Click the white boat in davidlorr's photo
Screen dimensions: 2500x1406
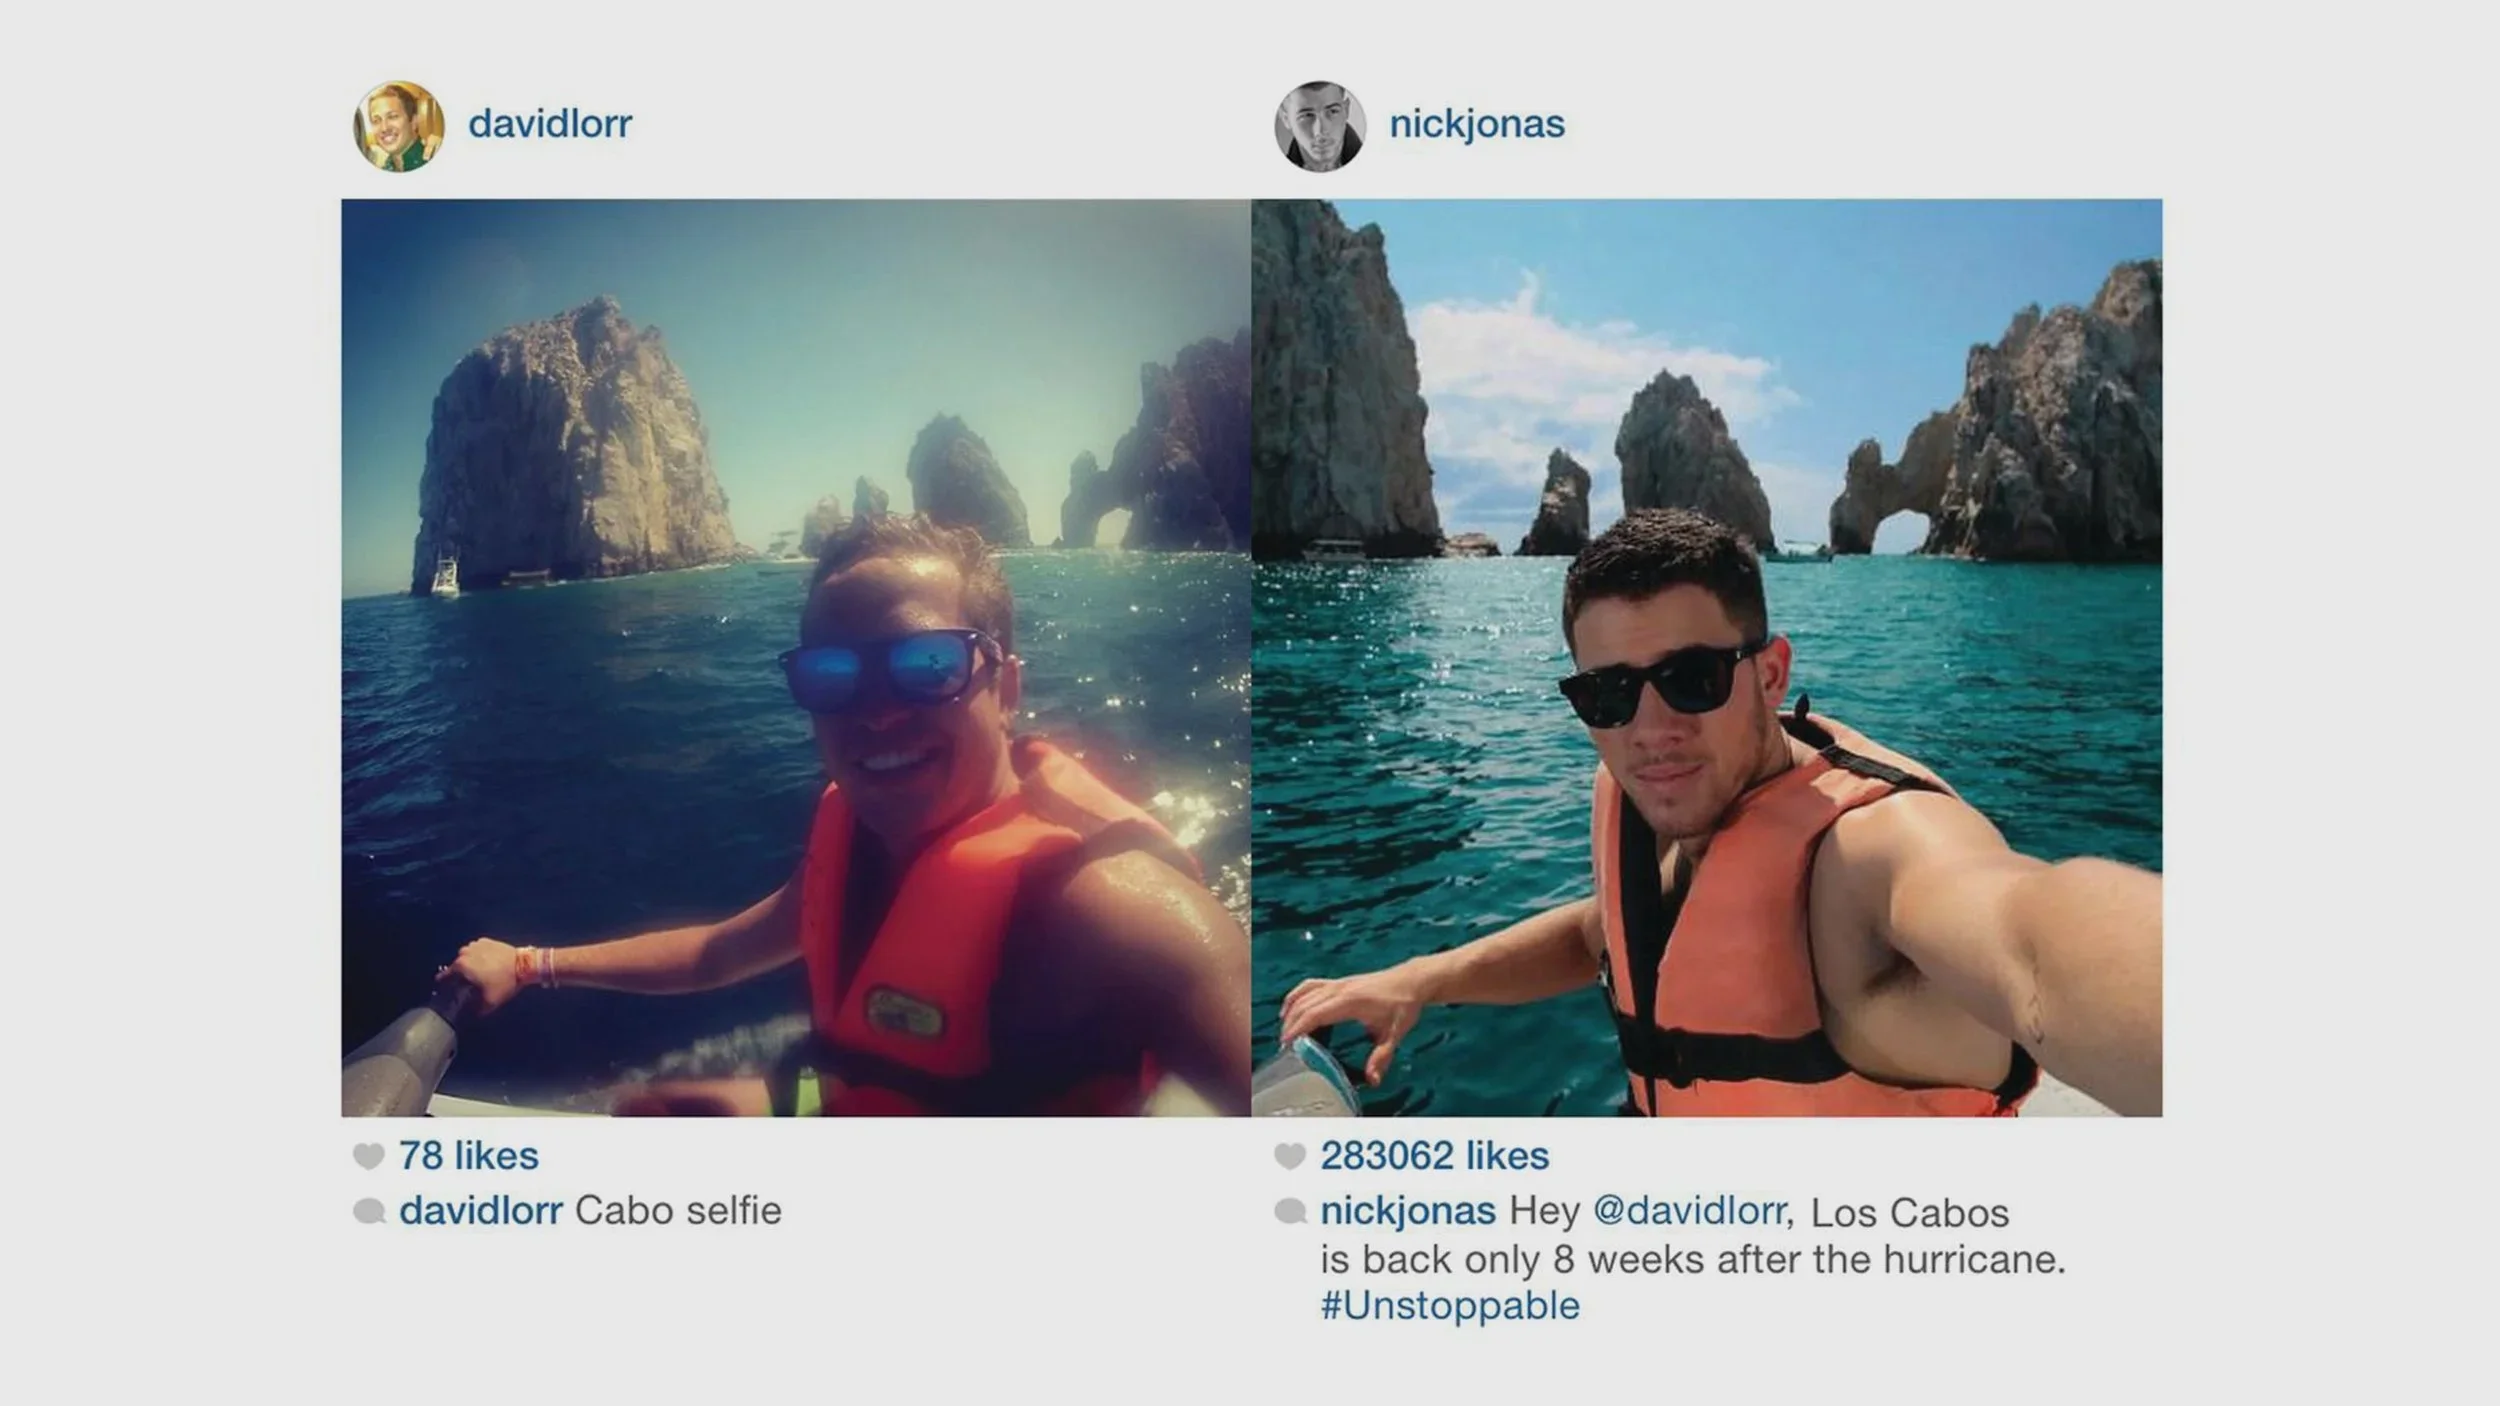point(446,578)
